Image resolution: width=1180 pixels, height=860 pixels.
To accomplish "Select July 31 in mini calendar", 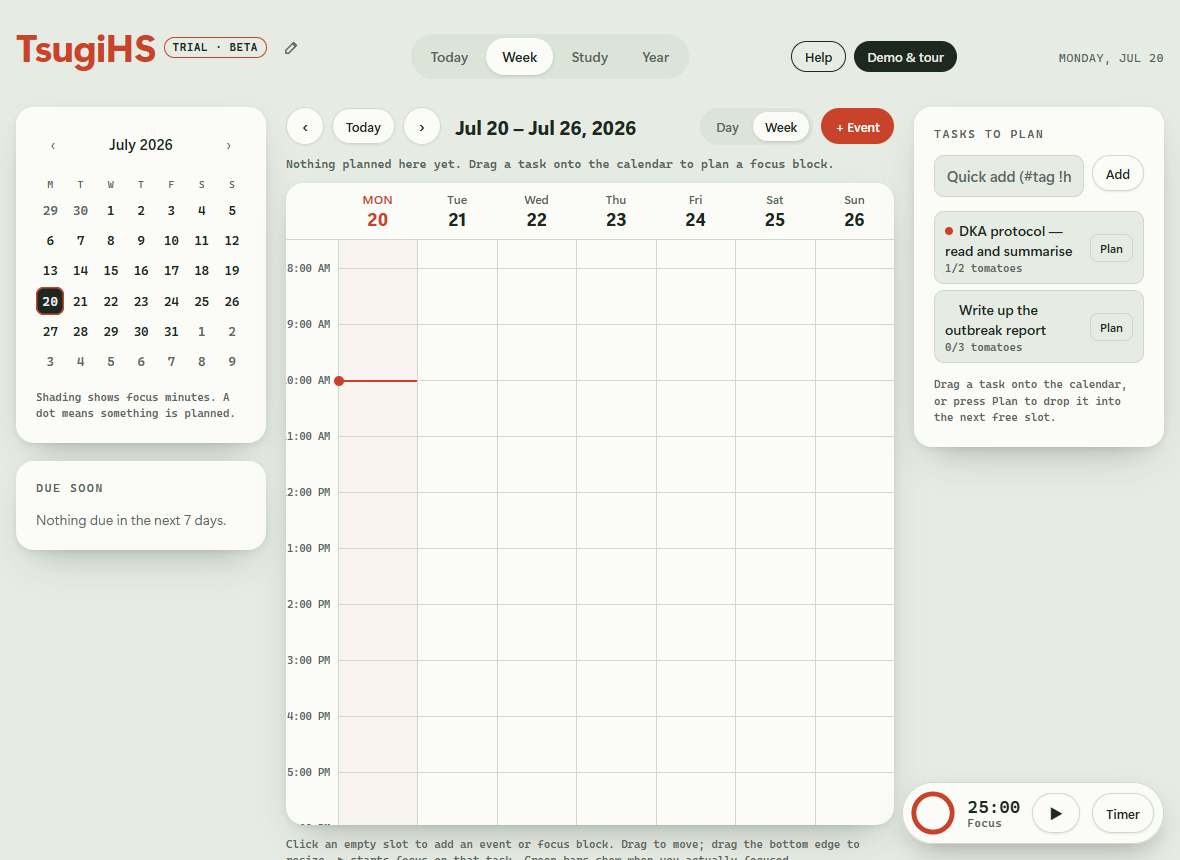I will pos(172,331).
